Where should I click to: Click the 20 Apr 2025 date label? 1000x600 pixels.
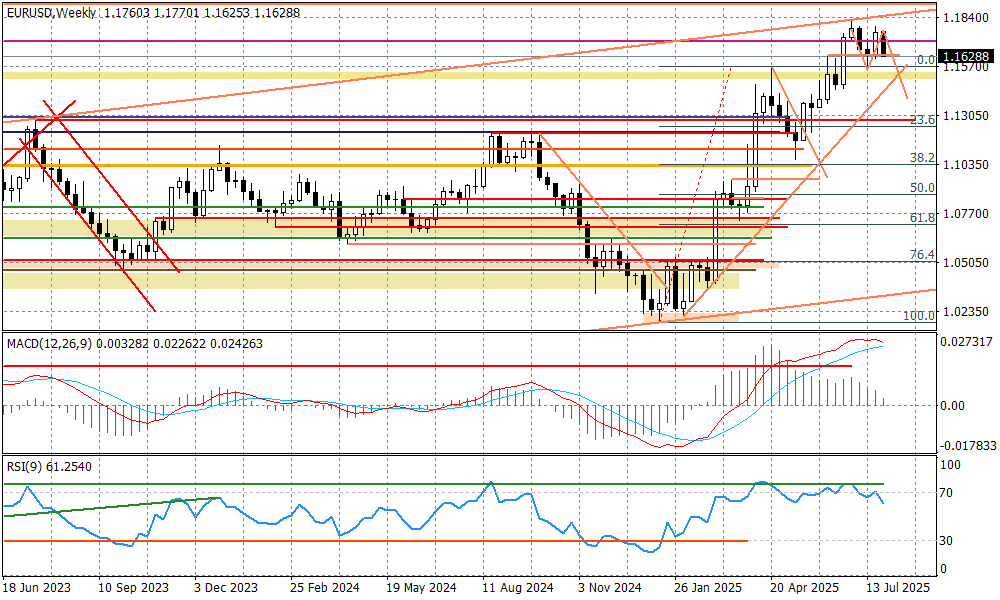point(804,587)
